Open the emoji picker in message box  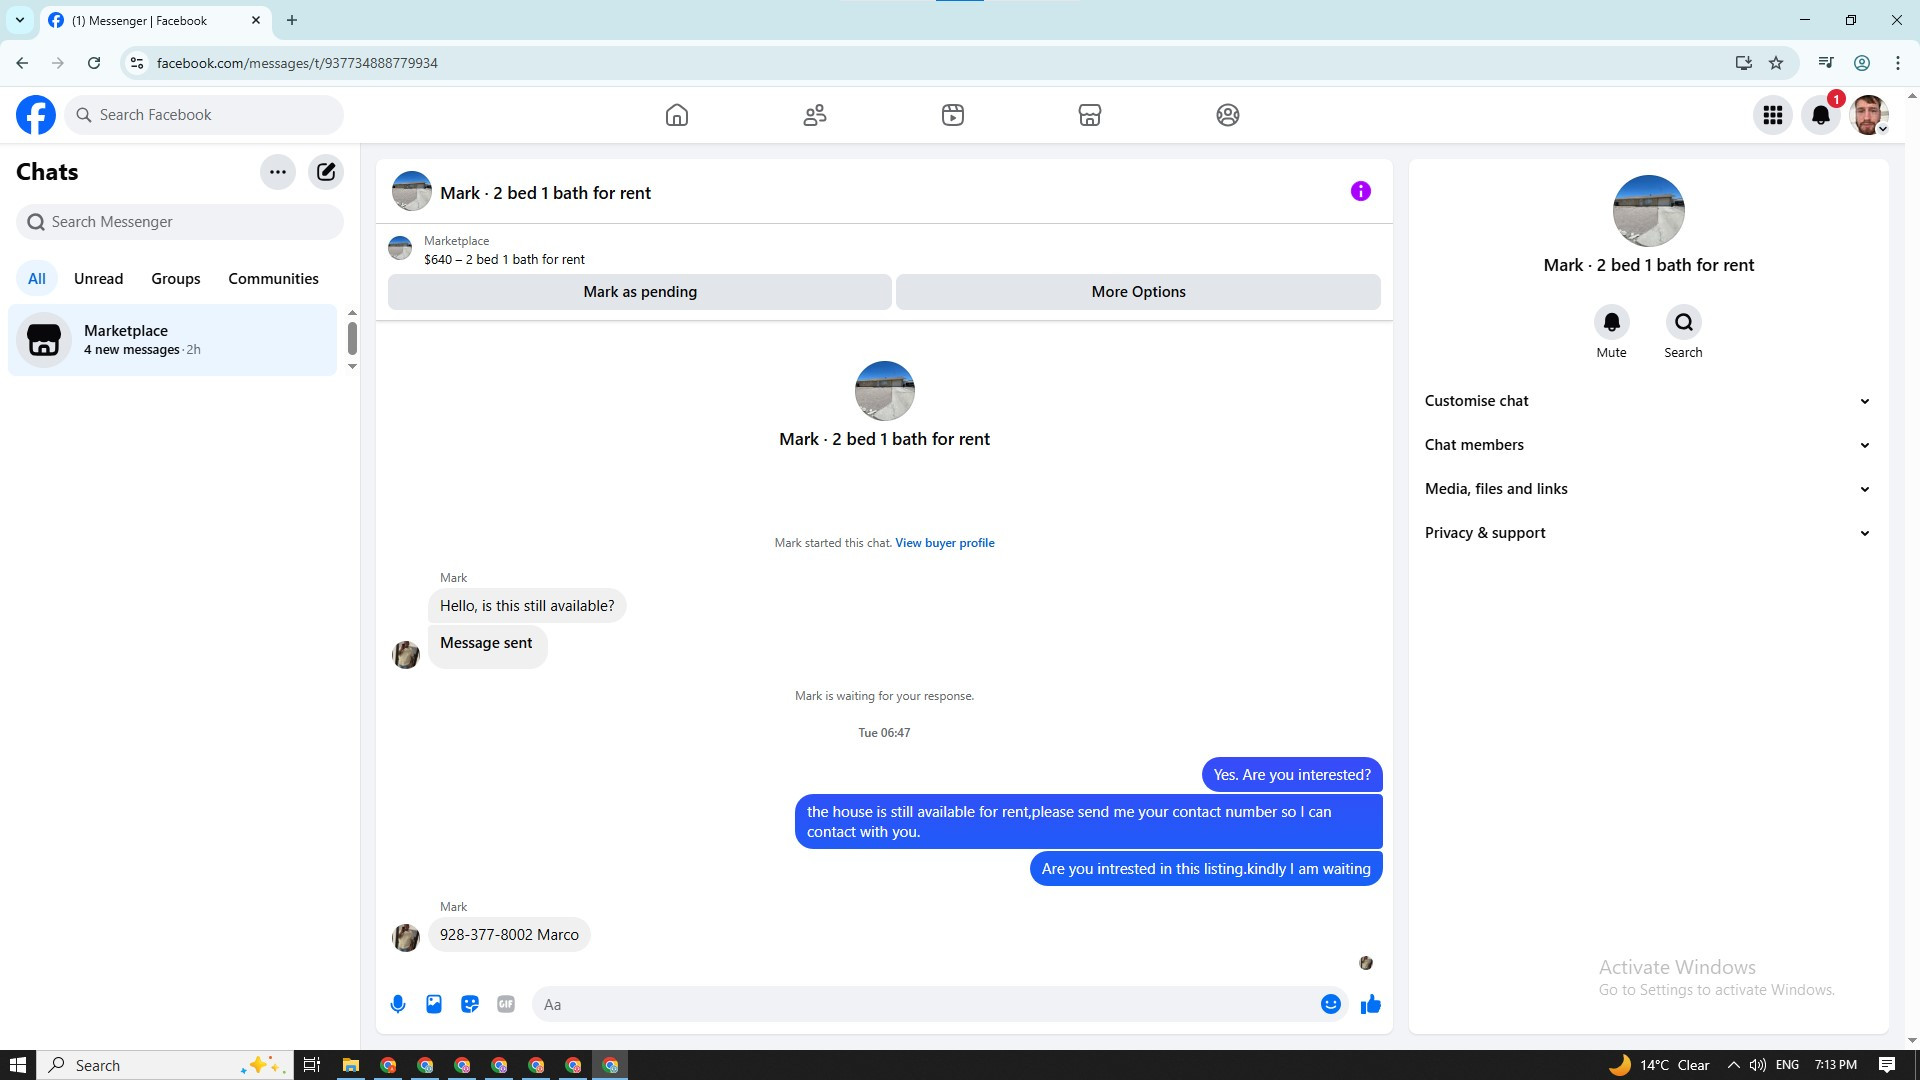click(x=1330, y=1004)
